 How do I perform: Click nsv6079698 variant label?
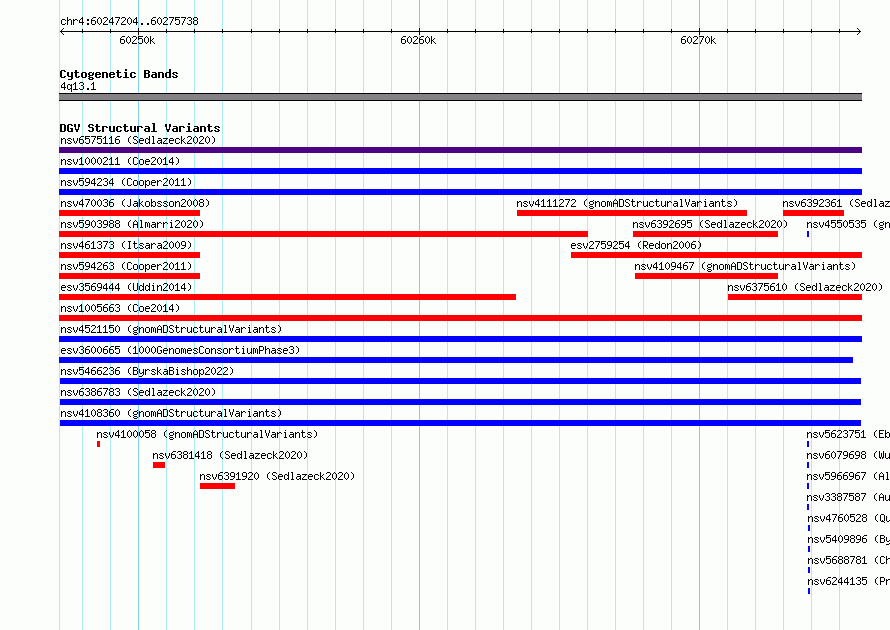[x=848, y=455]
